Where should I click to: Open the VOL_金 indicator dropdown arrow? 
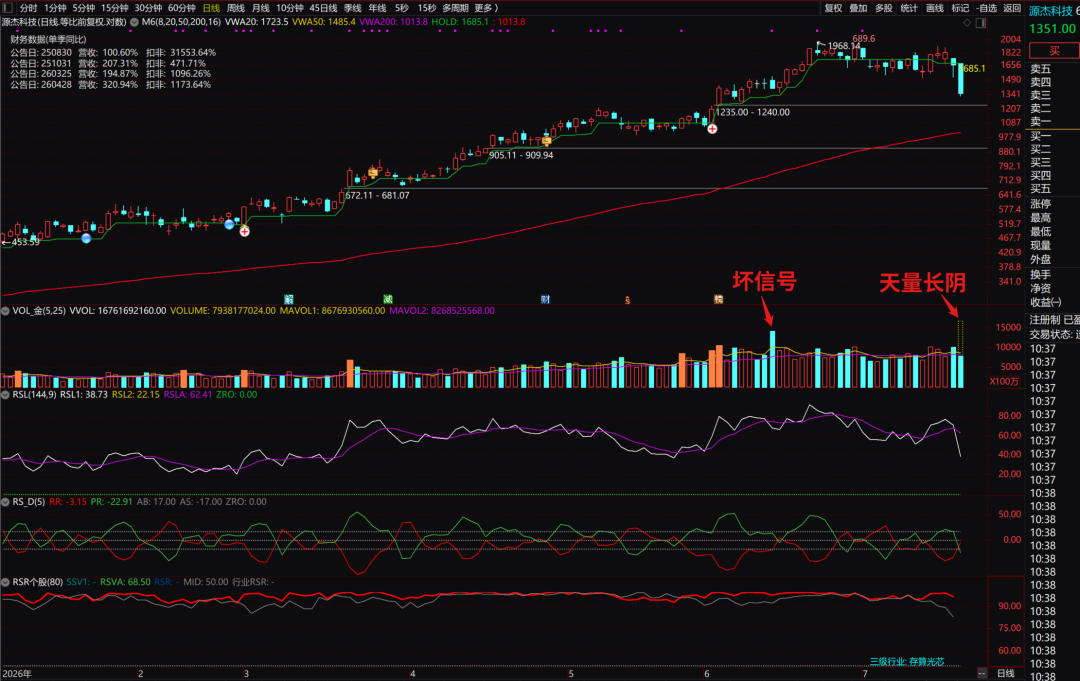6,311
